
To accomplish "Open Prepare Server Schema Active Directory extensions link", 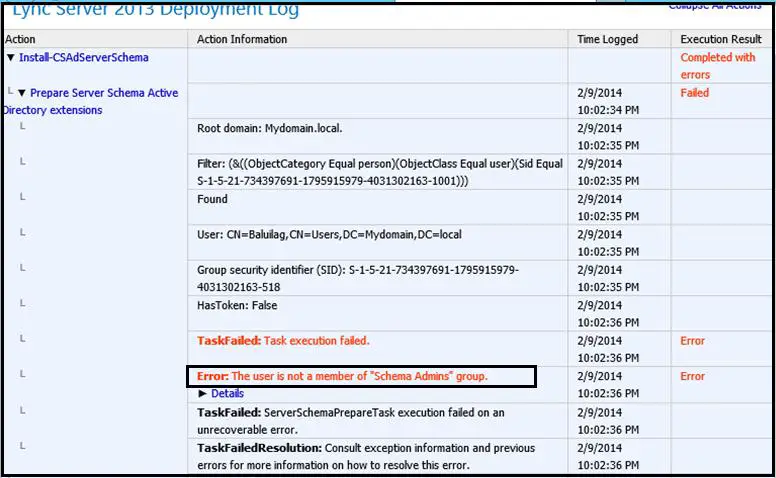I will point(91,101).
